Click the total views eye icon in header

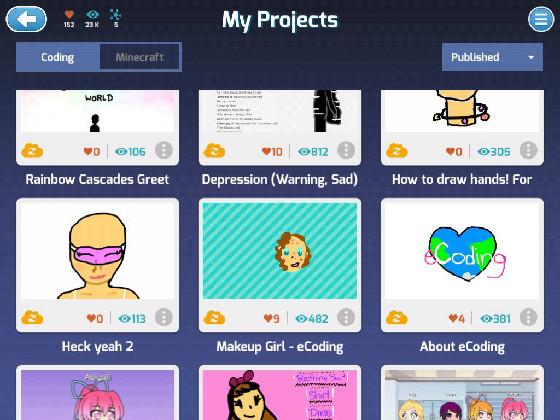[x=92, y=15]
